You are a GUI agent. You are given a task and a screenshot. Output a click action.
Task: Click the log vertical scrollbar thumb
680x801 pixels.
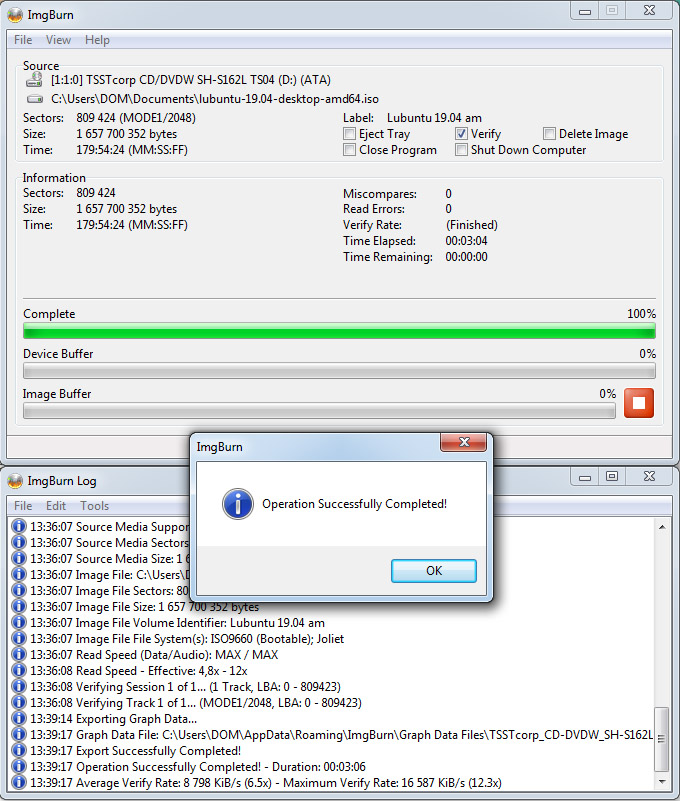click(662, 739)
